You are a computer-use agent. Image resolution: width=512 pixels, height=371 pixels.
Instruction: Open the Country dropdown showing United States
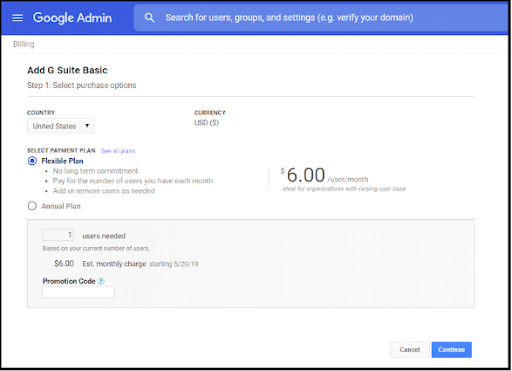point(60,126)
